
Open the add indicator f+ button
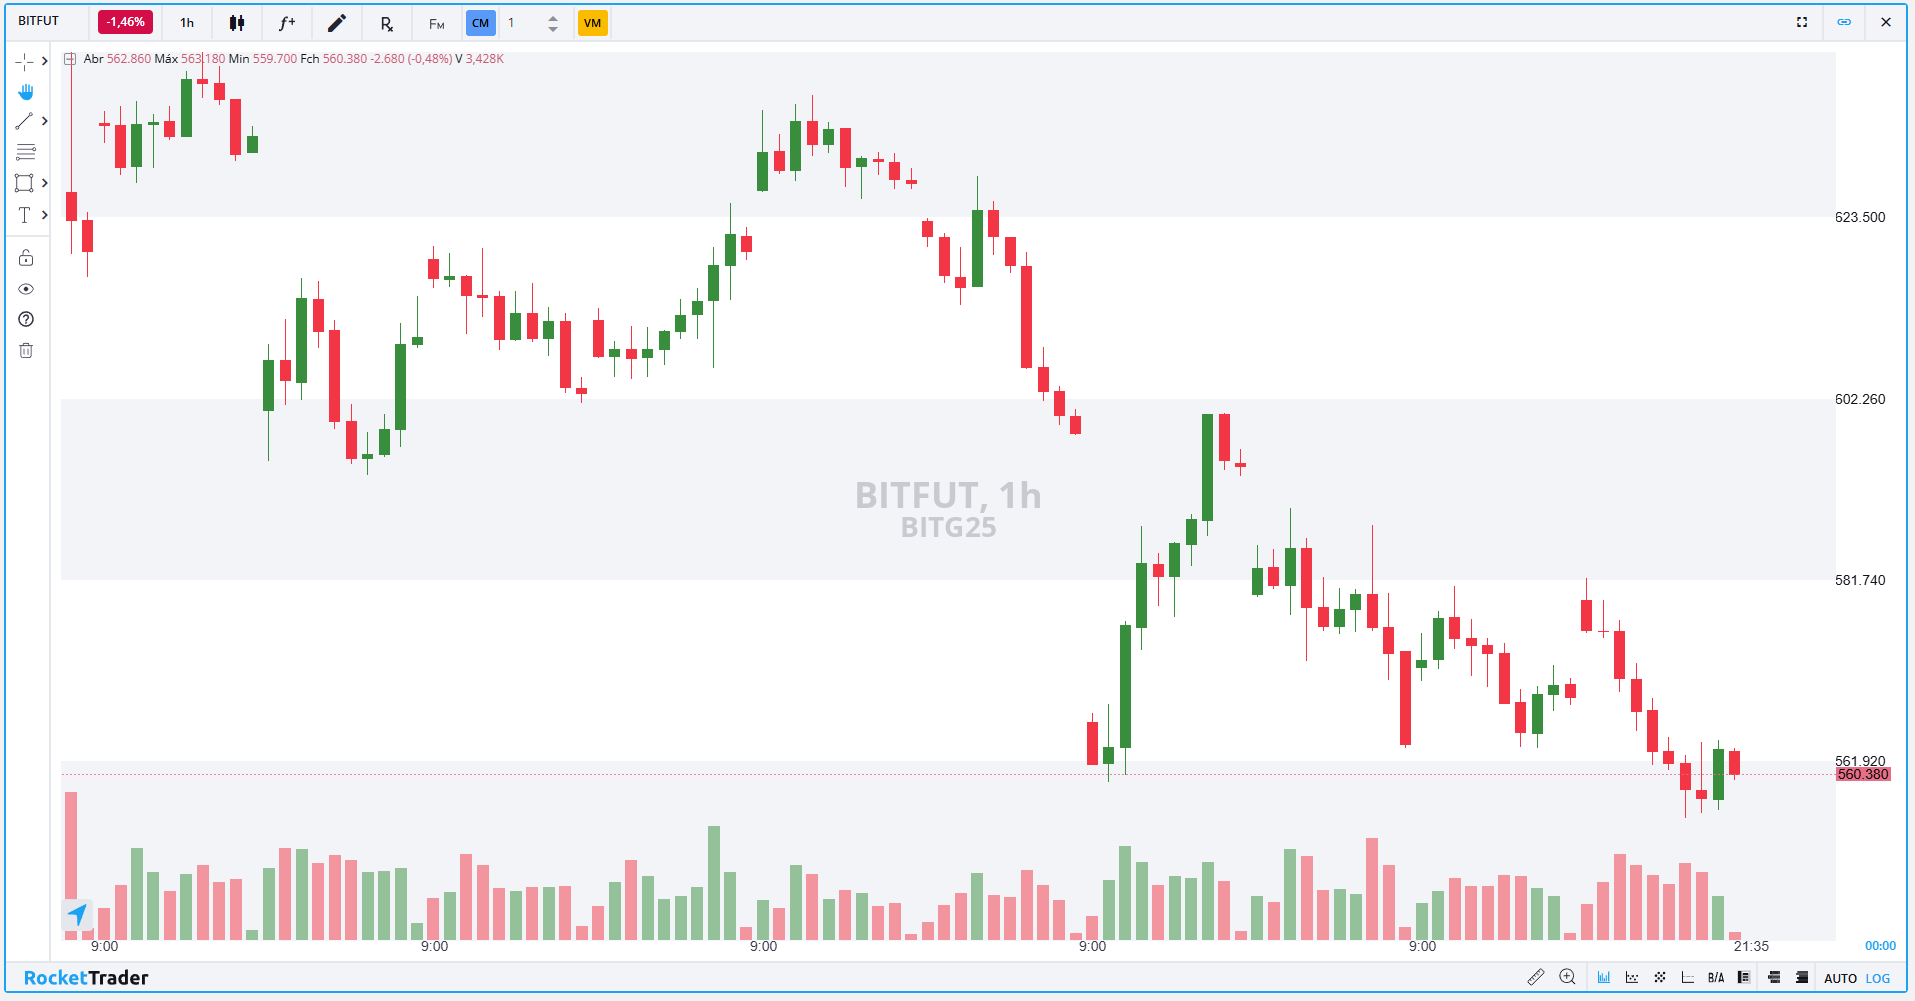(x=287, y=23)
